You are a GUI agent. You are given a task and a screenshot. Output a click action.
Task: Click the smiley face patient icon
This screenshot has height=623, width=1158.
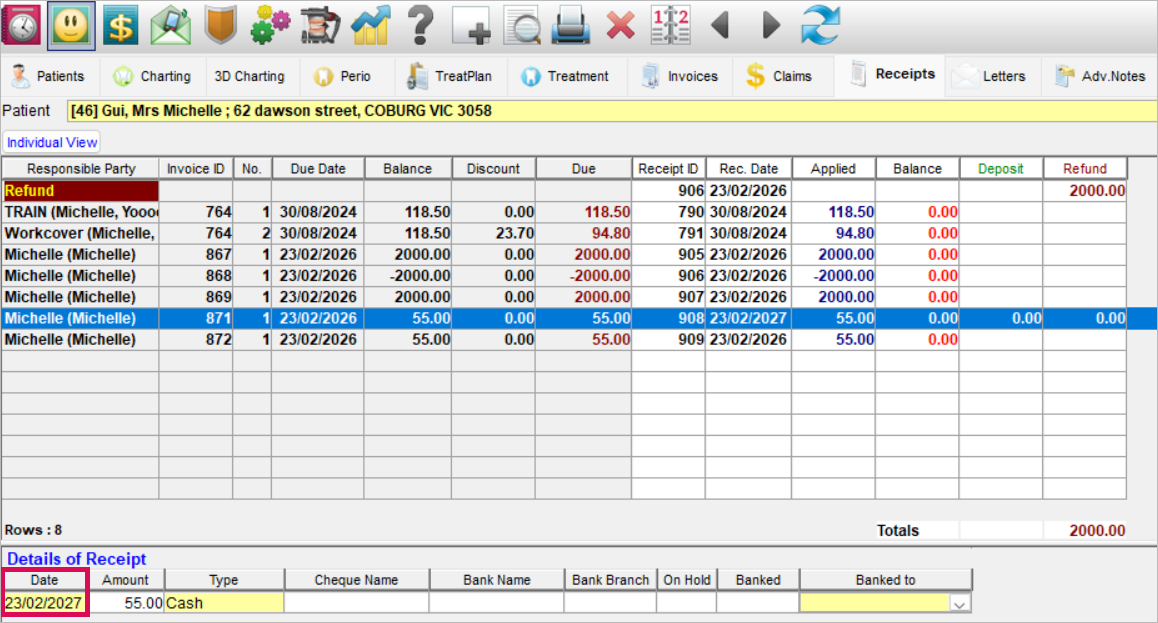pos(71,25)
